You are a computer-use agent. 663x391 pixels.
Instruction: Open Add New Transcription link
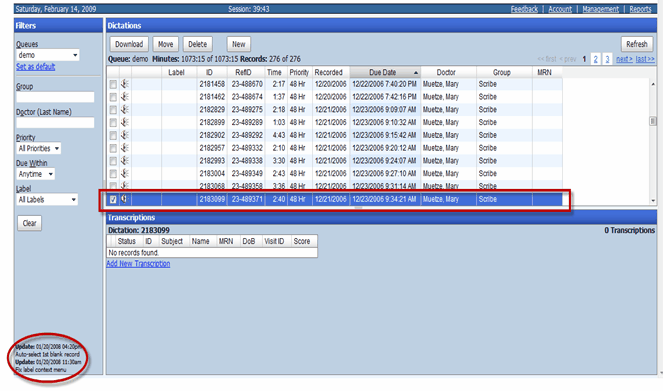click(138, 264)
